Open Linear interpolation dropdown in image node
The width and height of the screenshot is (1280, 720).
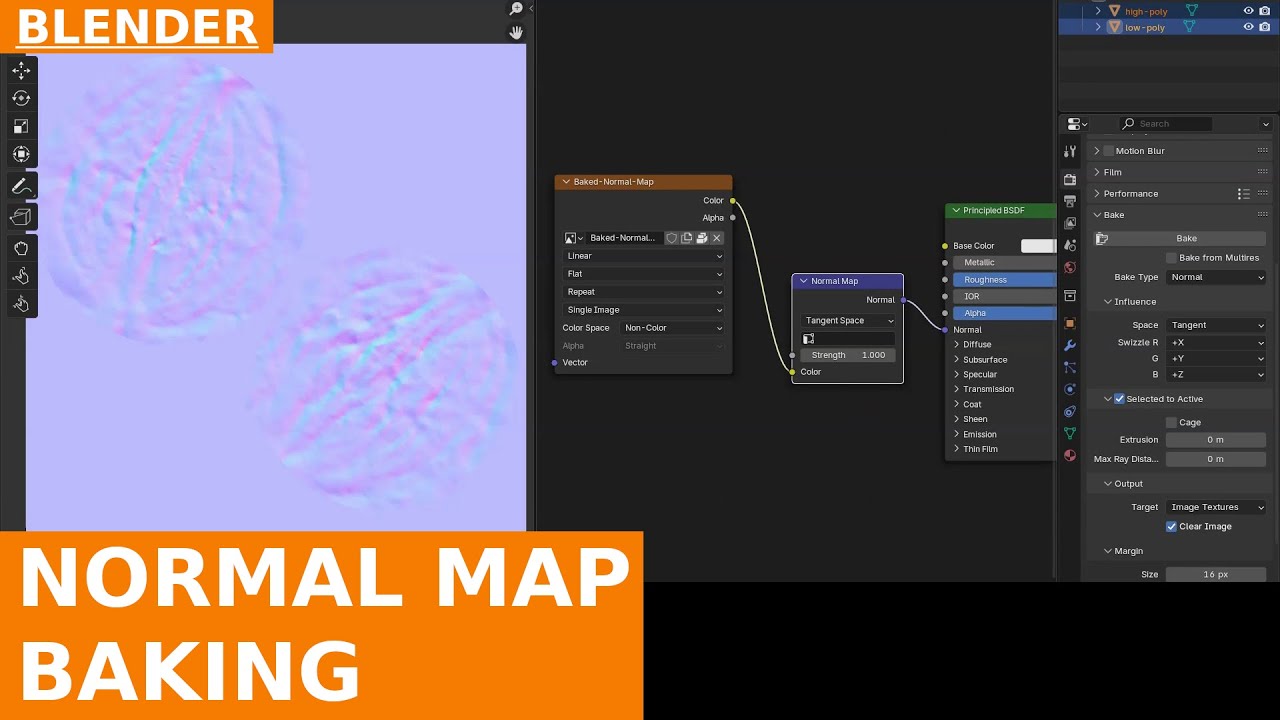[x=643, y=256]
